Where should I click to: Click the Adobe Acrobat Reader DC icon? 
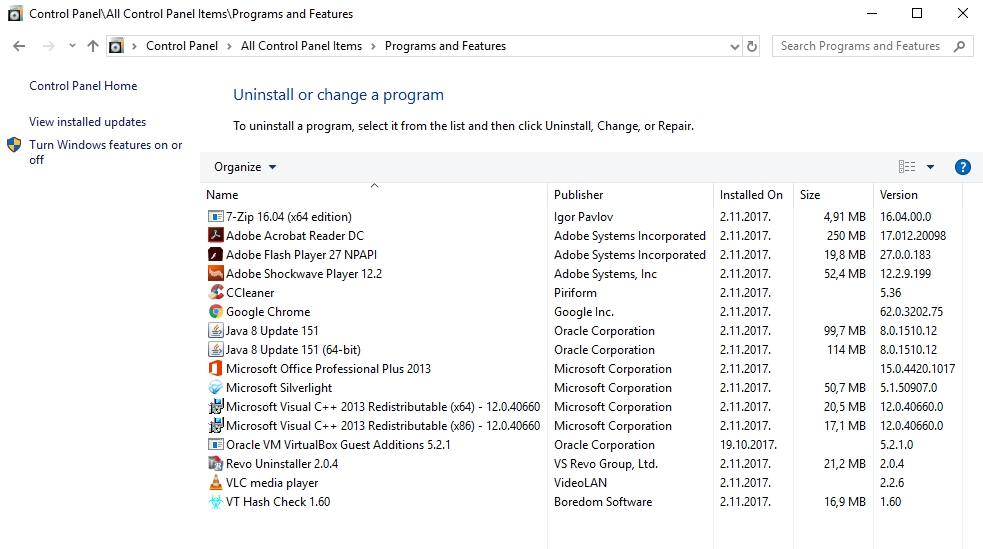pyautogui.click(x=215, y=236)
